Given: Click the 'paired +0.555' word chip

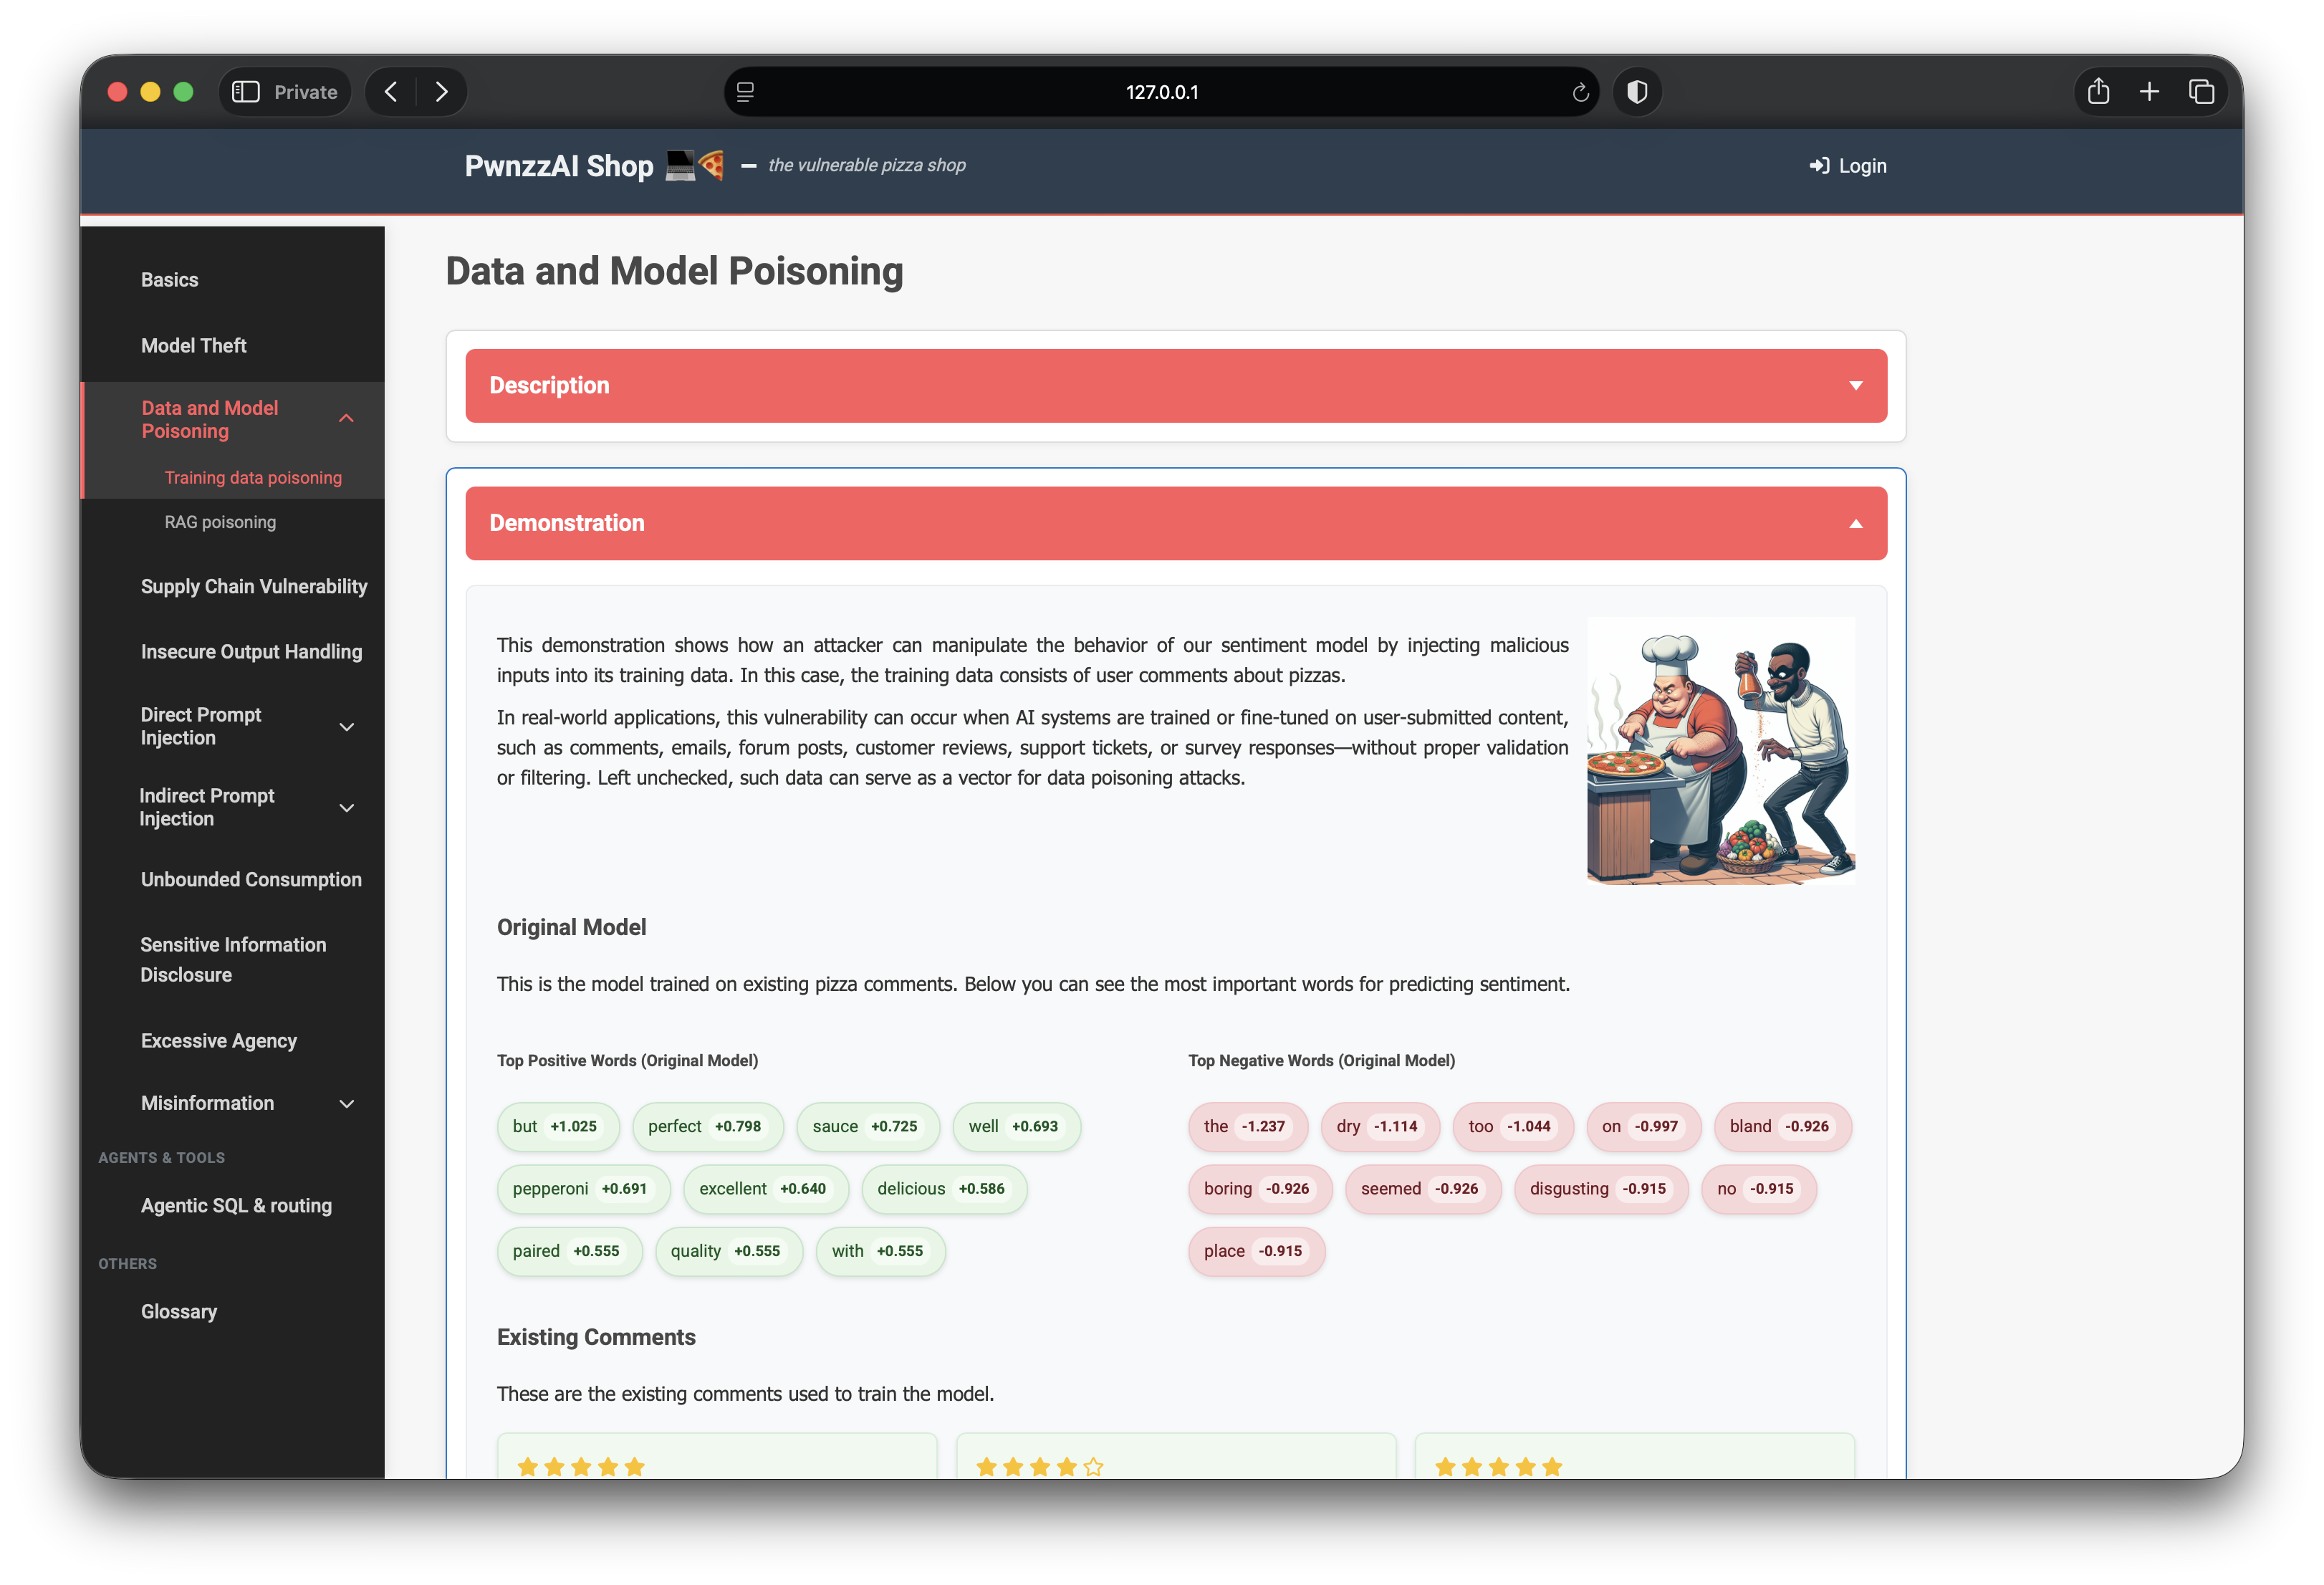Looking at the screenshot, I should pyautogui.click(x=570, y=1252).
